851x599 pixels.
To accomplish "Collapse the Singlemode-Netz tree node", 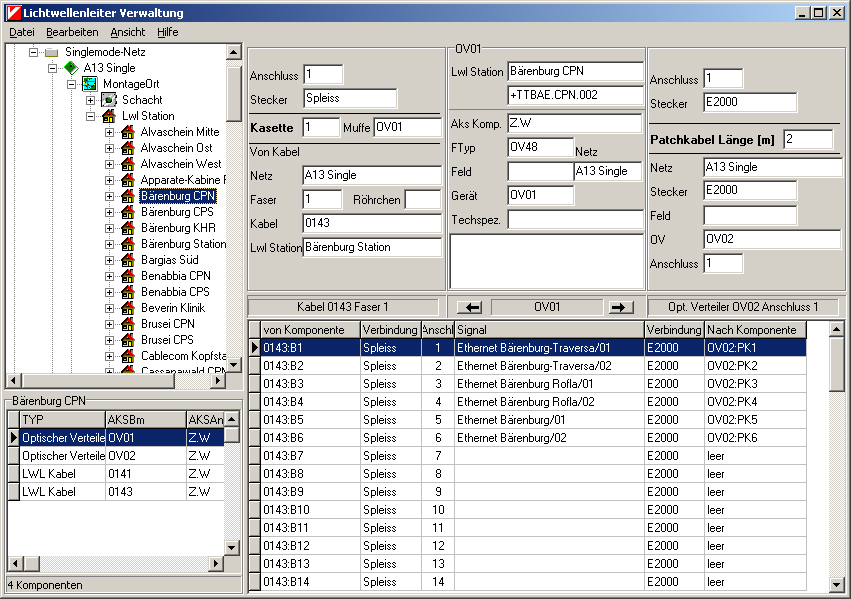I will pyautogui.click(x=34, y=52).
